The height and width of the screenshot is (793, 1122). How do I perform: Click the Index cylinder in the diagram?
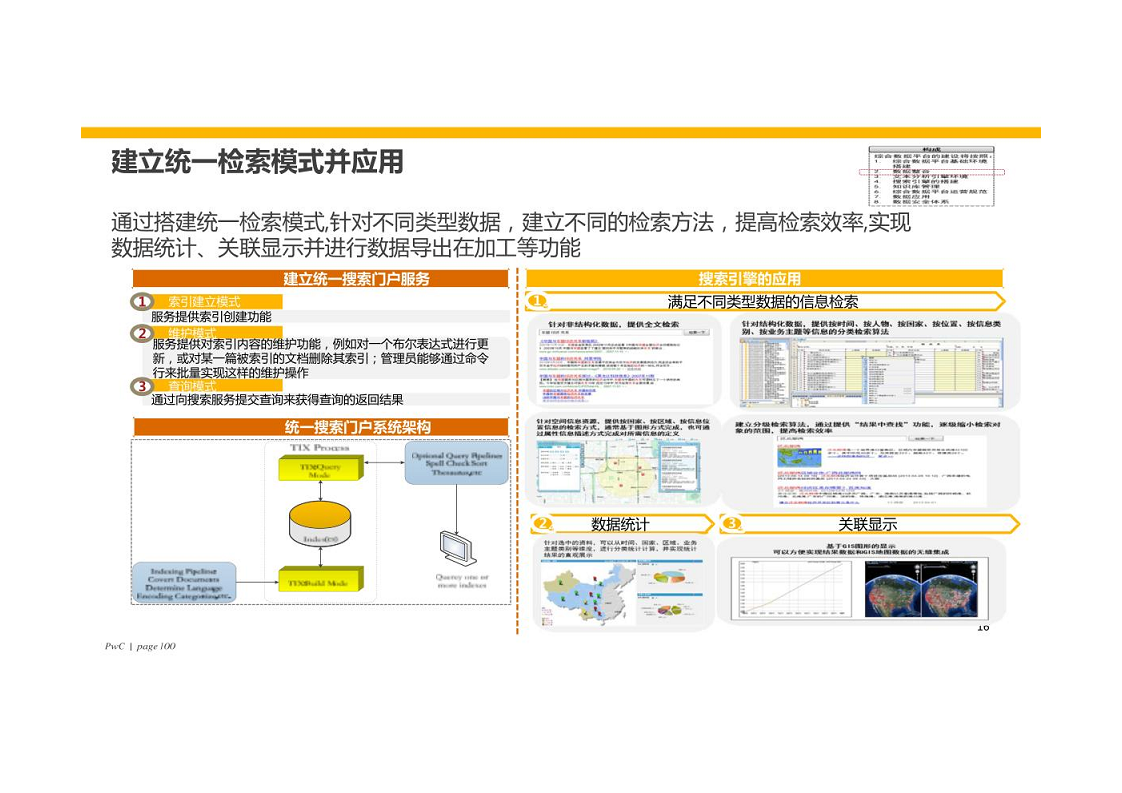click(x=320, y=525)
